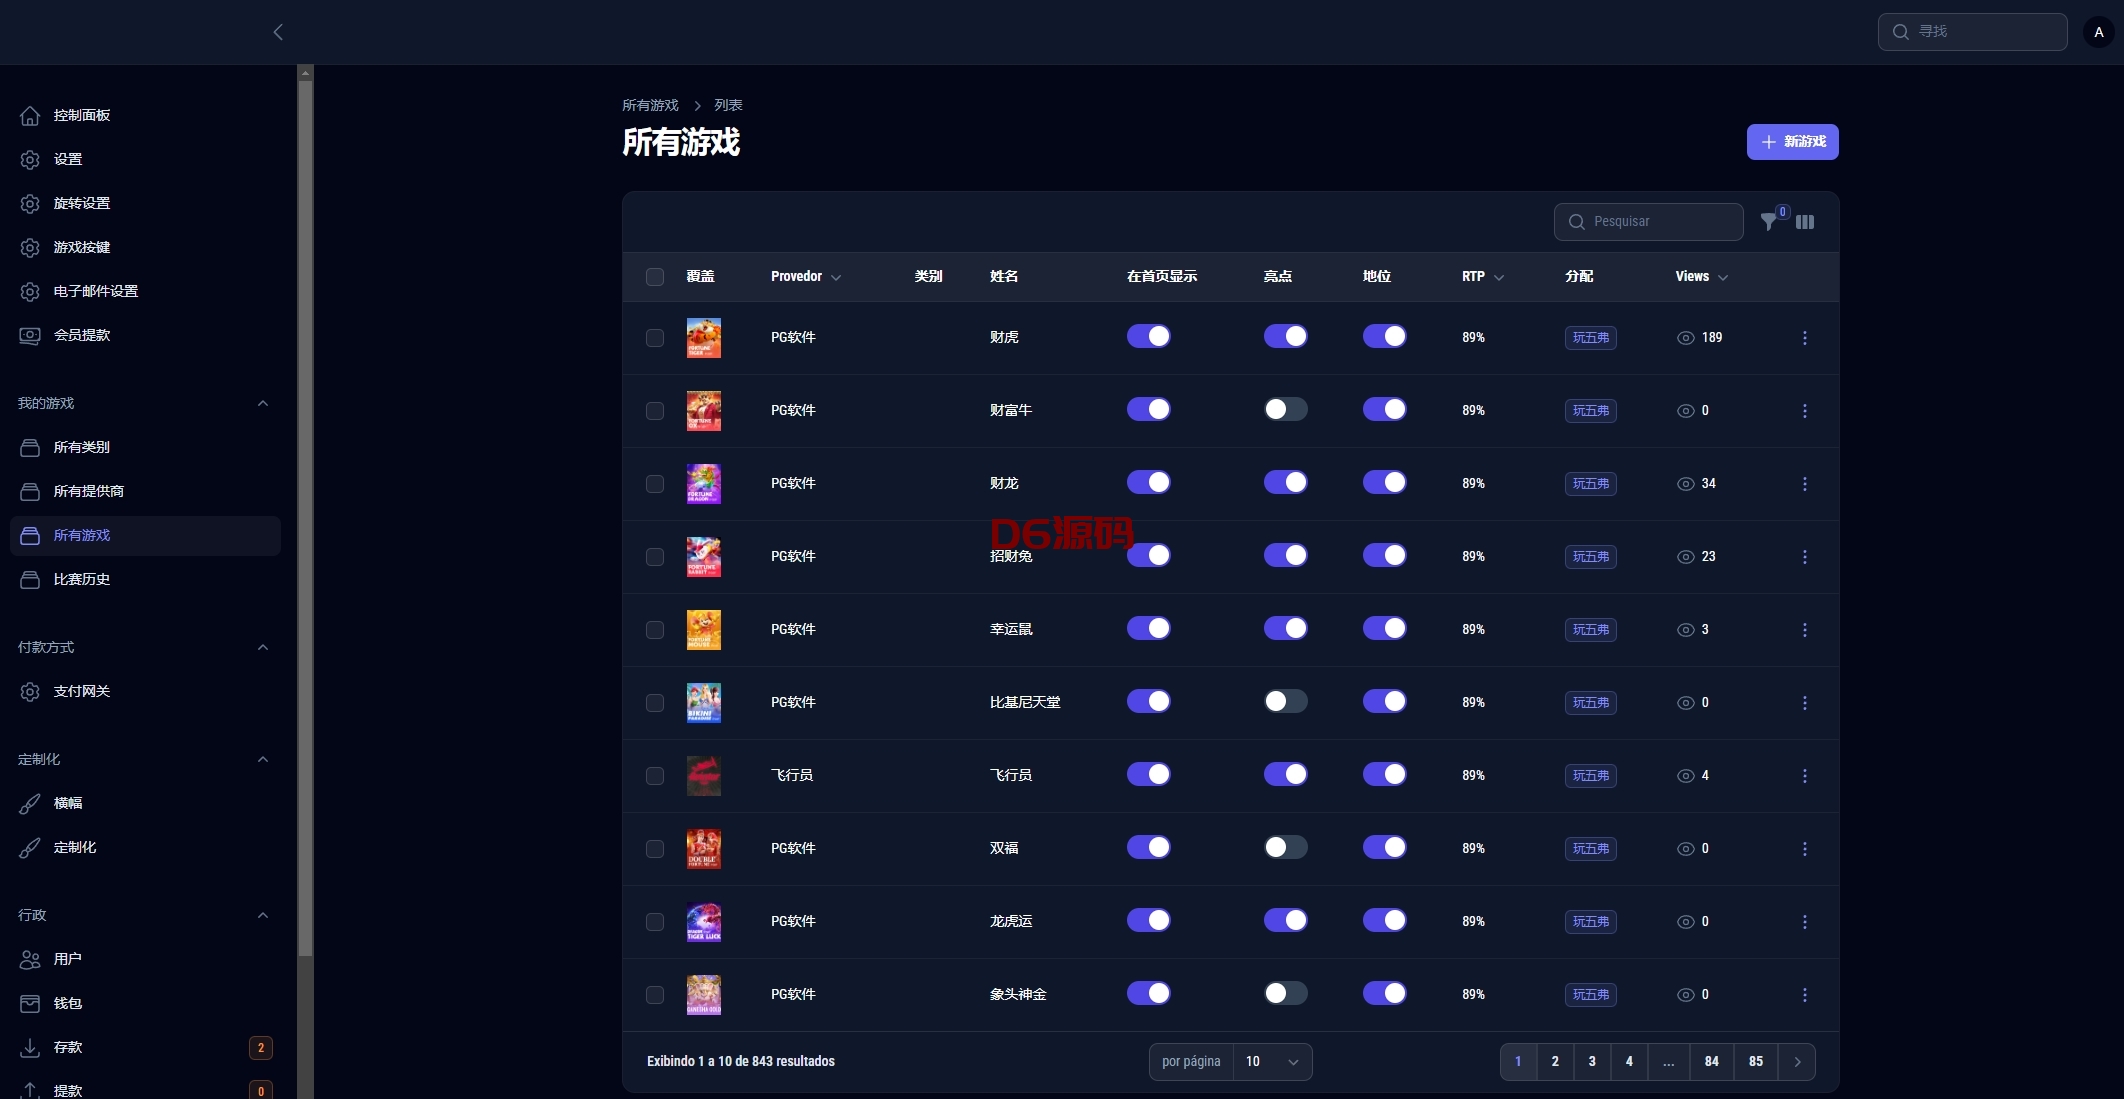Click the Pesquisar table search field

click(1648, 222)
